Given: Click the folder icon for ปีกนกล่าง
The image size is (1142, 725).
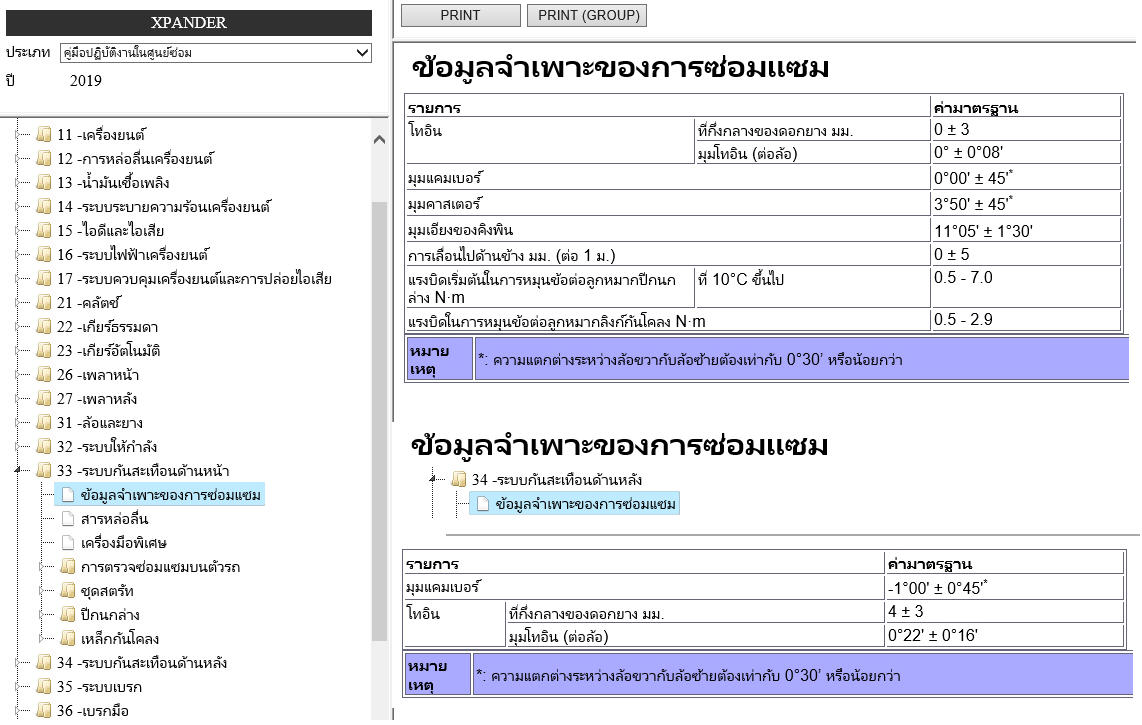Looking at the screenshot, I should pos(68,615).
